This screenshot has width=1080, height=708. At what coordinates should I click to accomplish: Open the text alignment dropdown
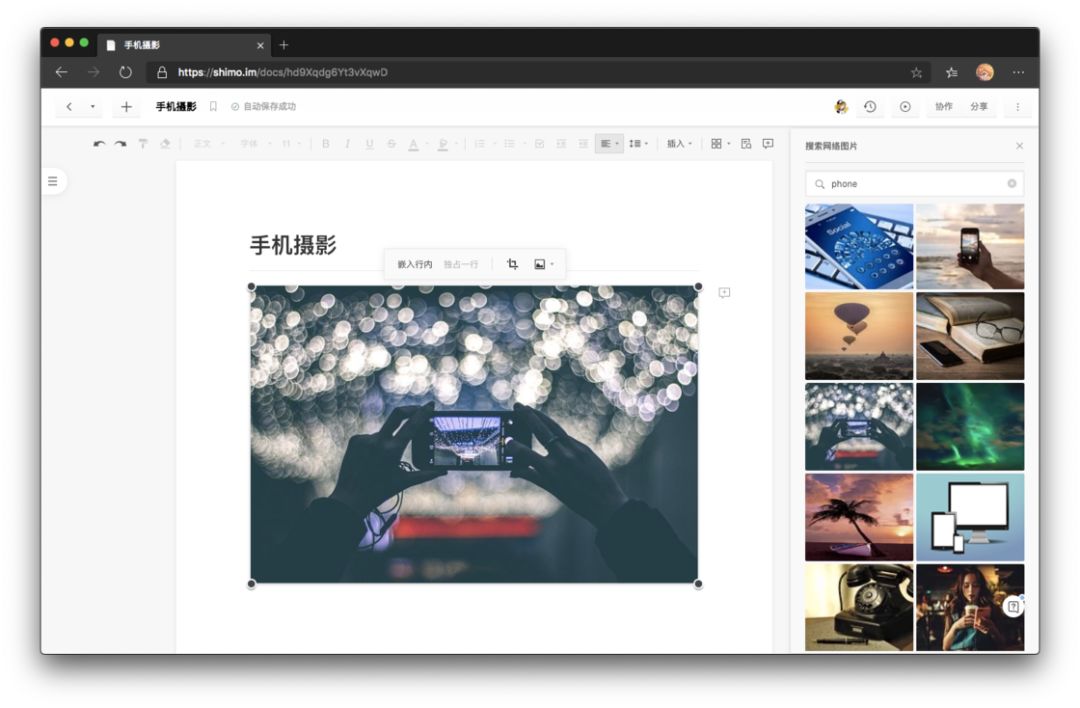(610, 144)
